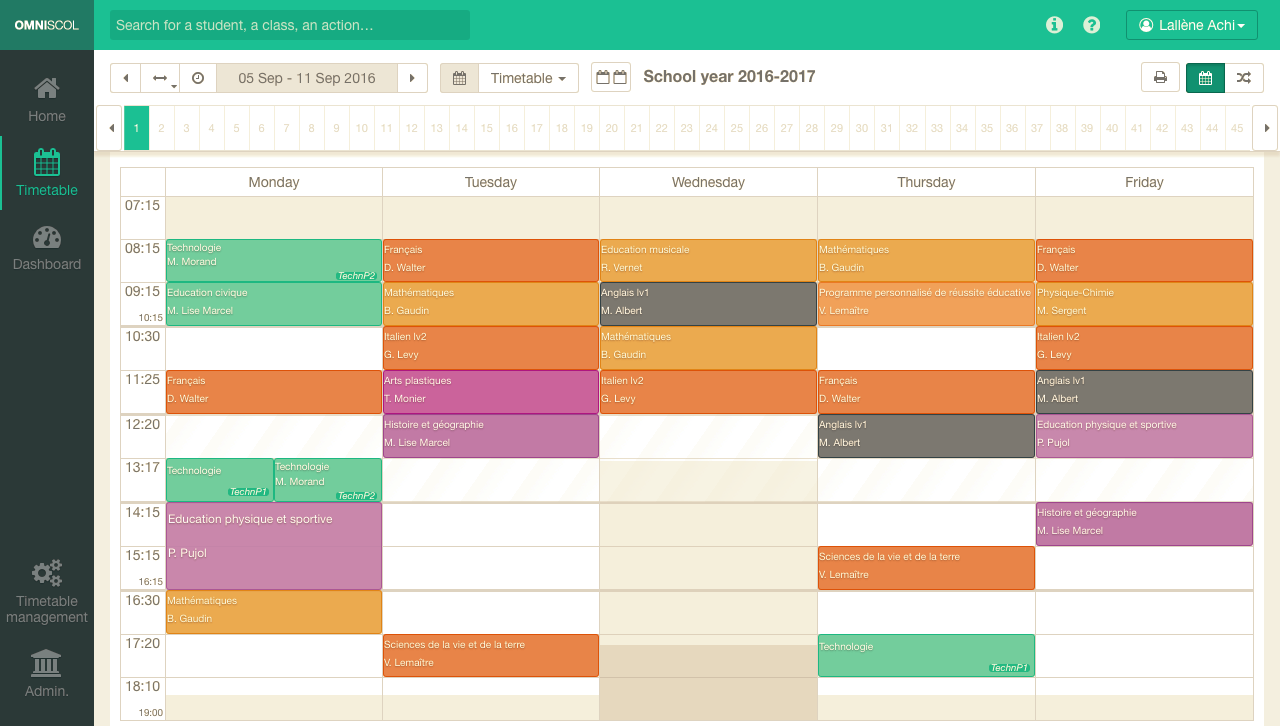Image resolution: width=1280 pixels, height=726 pixels.
Task: Print the timetable
Action: (x=1160, y=77)
